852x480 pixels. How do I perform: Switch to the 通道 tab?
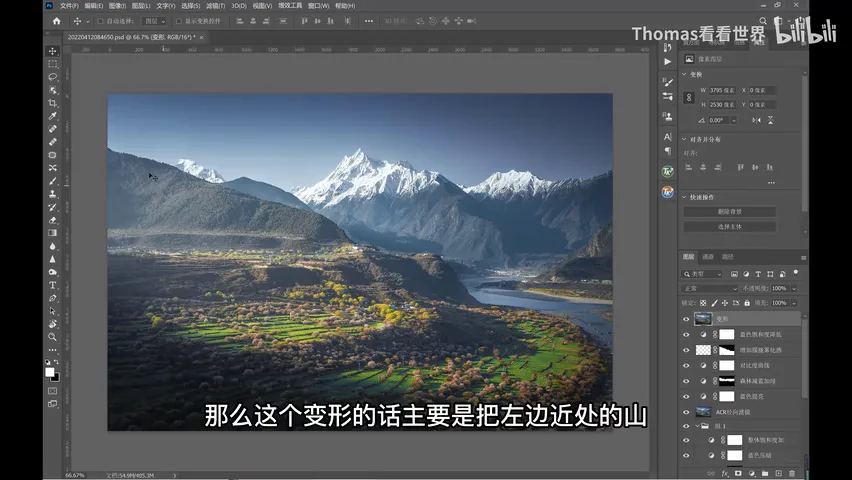[x=708, y=257]
